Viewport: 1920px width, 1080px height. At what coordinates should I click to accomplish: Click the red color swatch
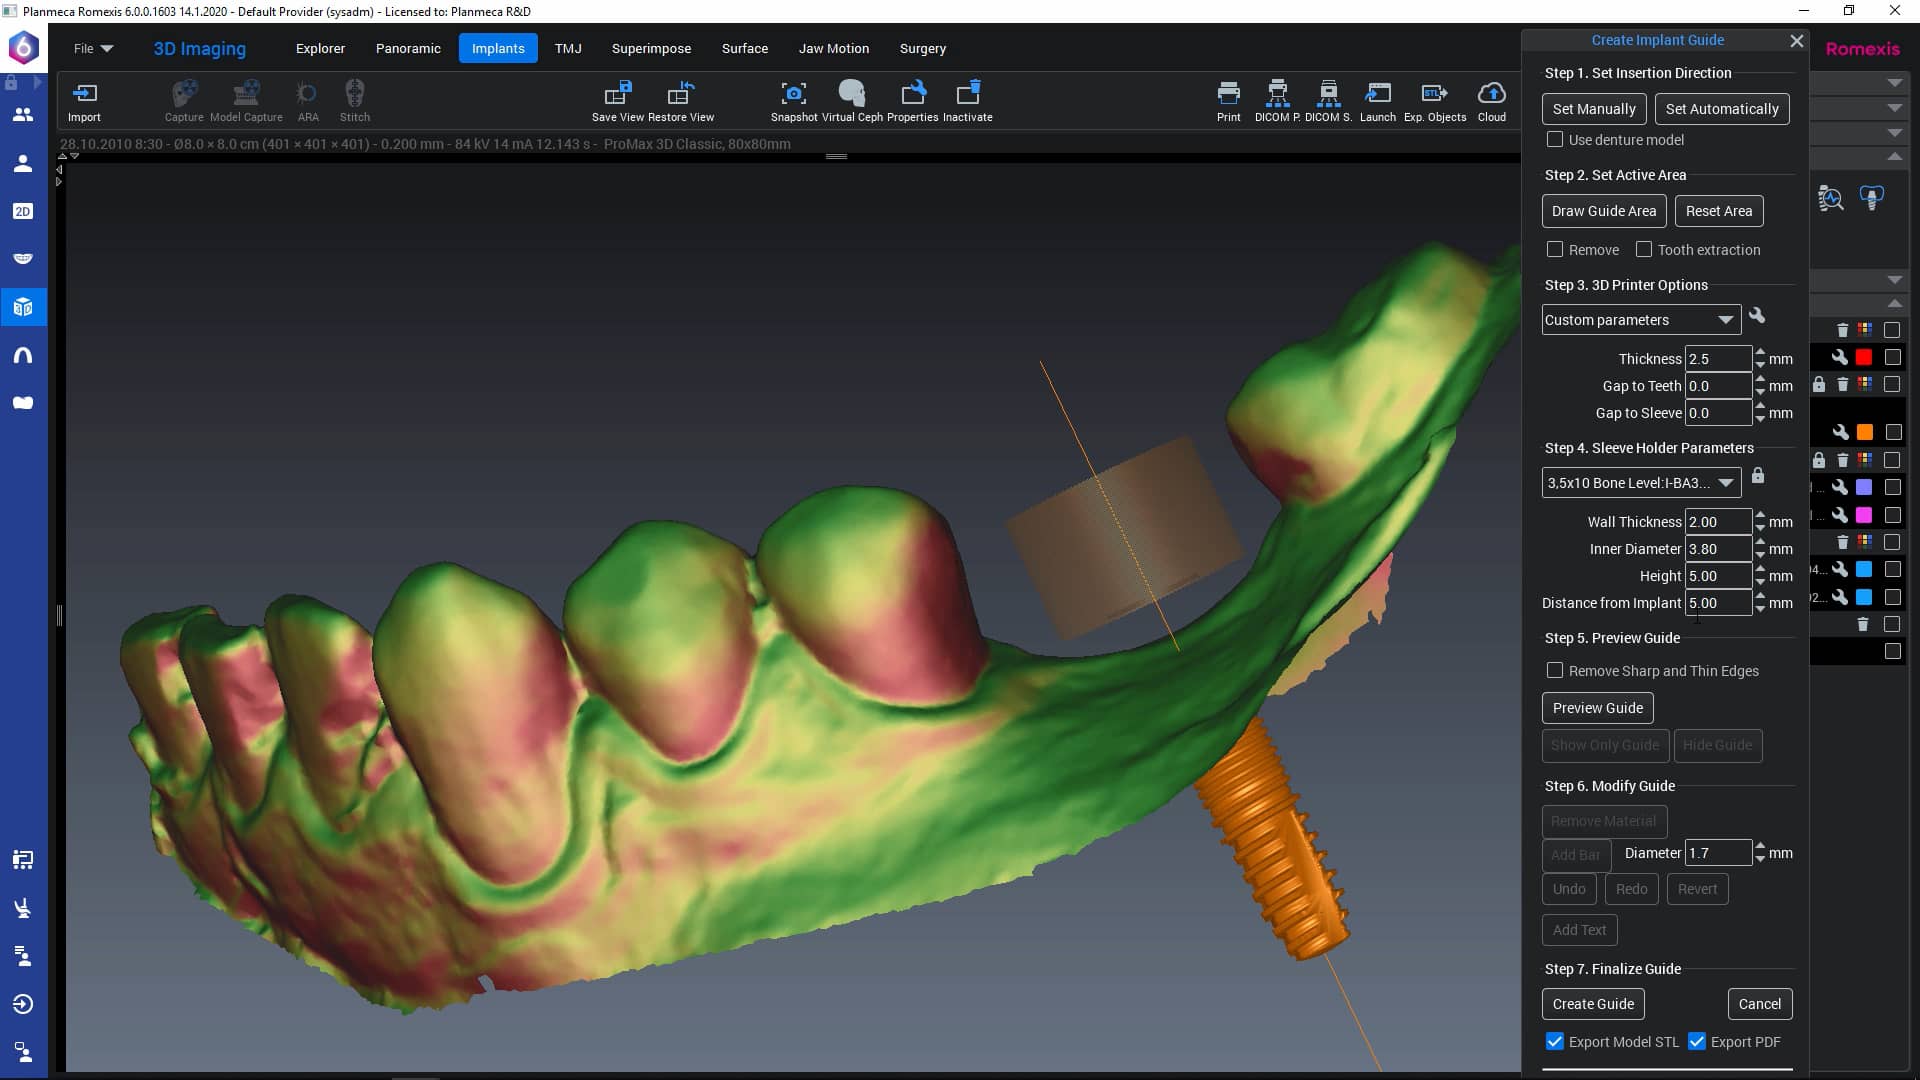coord(1864,357)
